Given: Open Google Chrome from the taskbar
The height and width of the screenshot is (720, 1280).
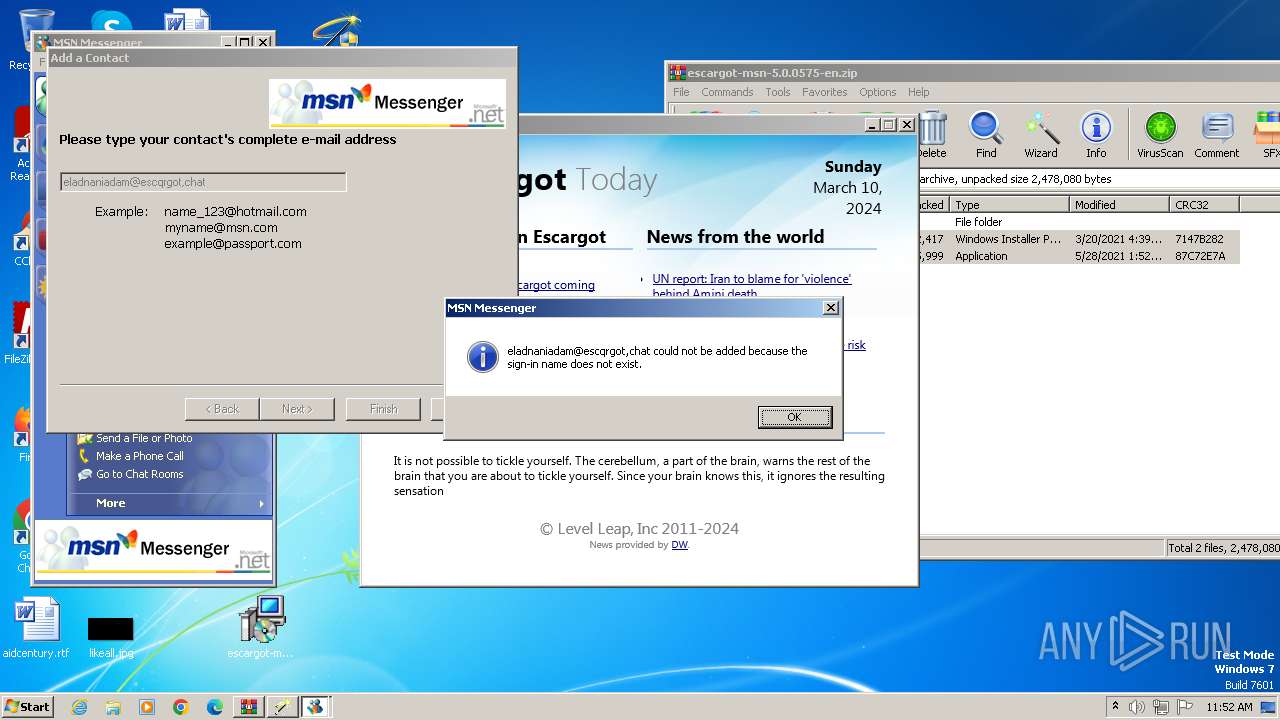Looking at the screenshot, I should (x=181, y=707).
